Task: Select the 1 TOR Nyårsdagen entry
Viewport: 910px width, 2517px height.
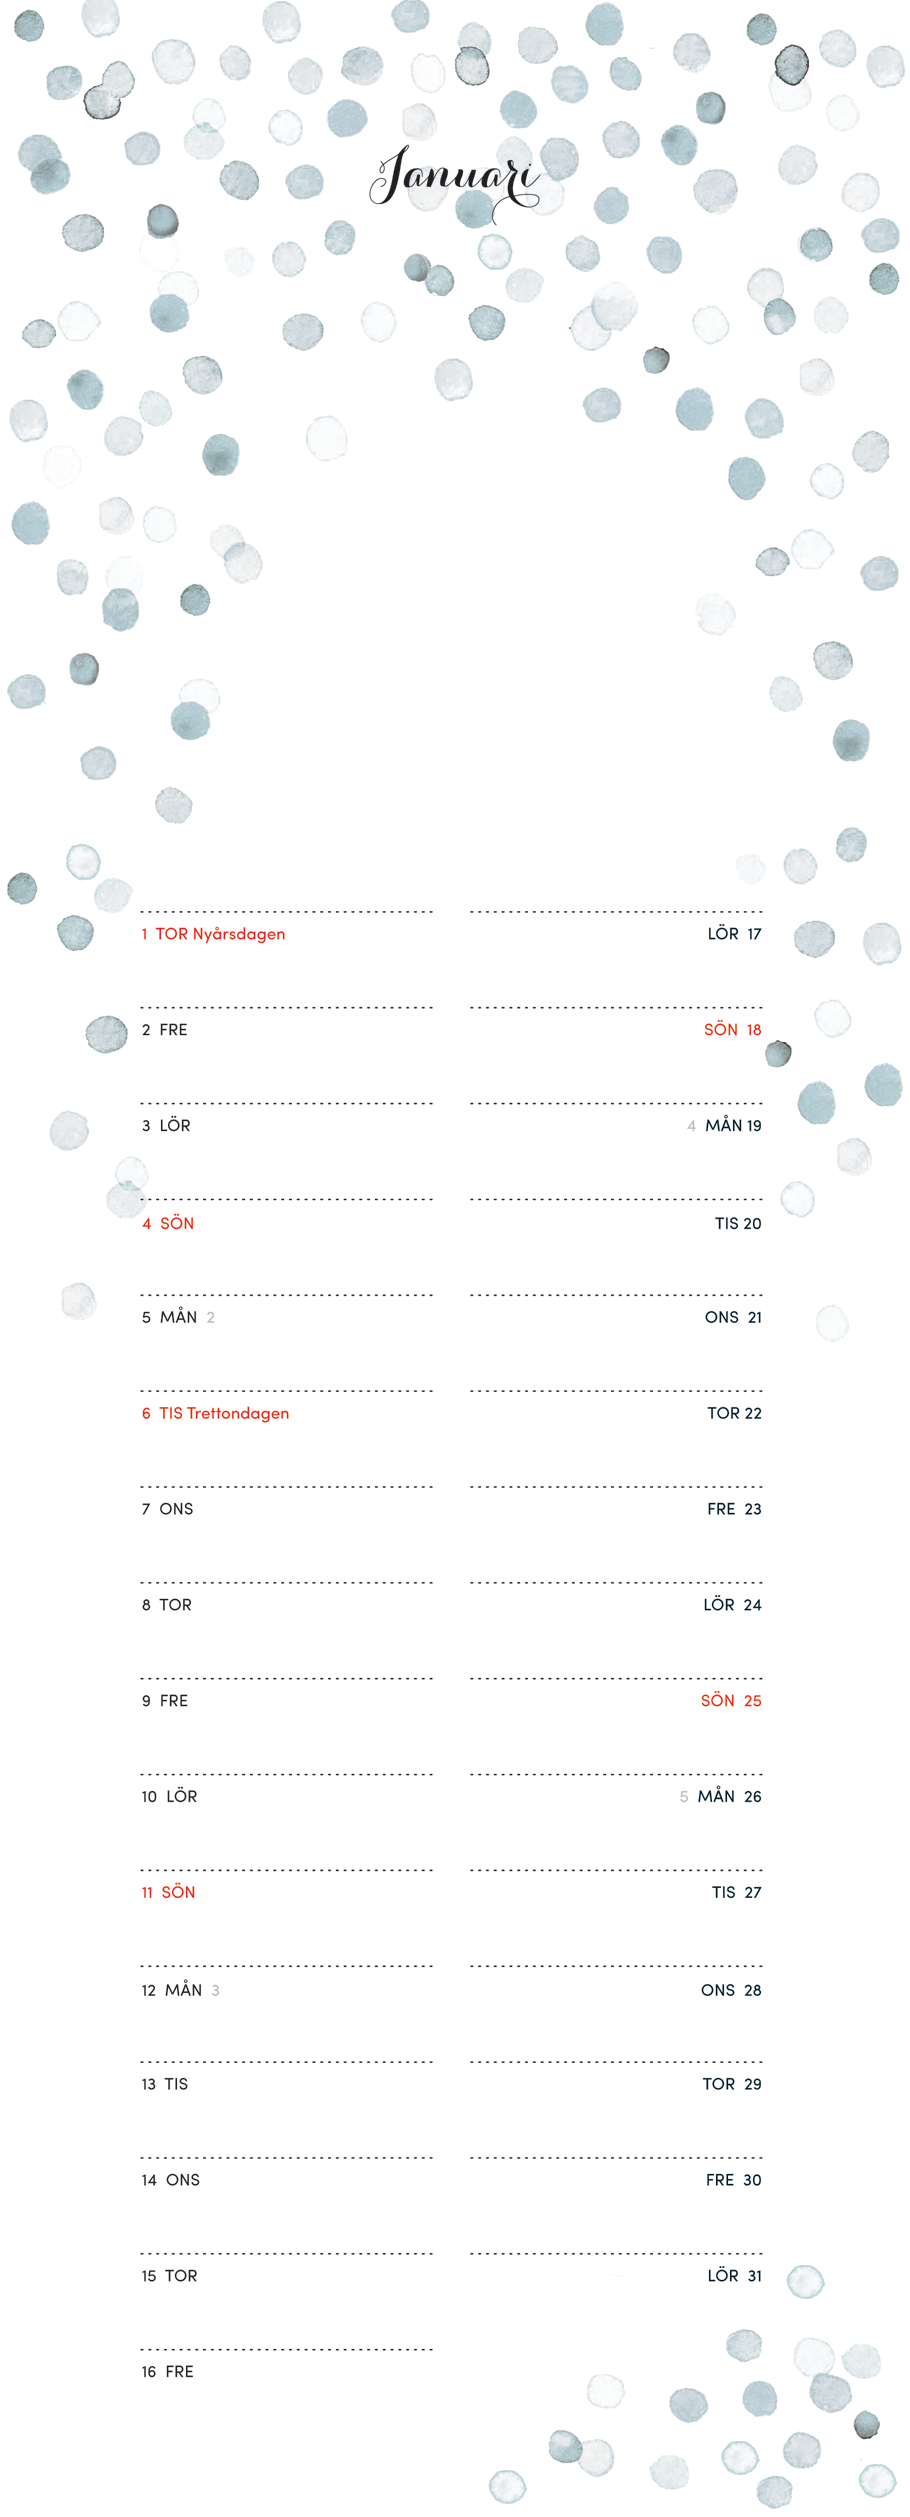Action: (213, 934)
